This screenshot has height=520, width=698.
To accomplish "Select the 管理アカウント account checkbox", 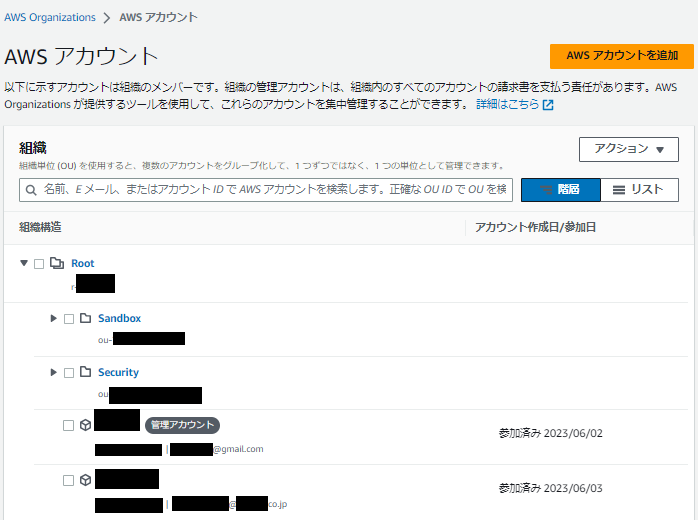I will (69, 426).
